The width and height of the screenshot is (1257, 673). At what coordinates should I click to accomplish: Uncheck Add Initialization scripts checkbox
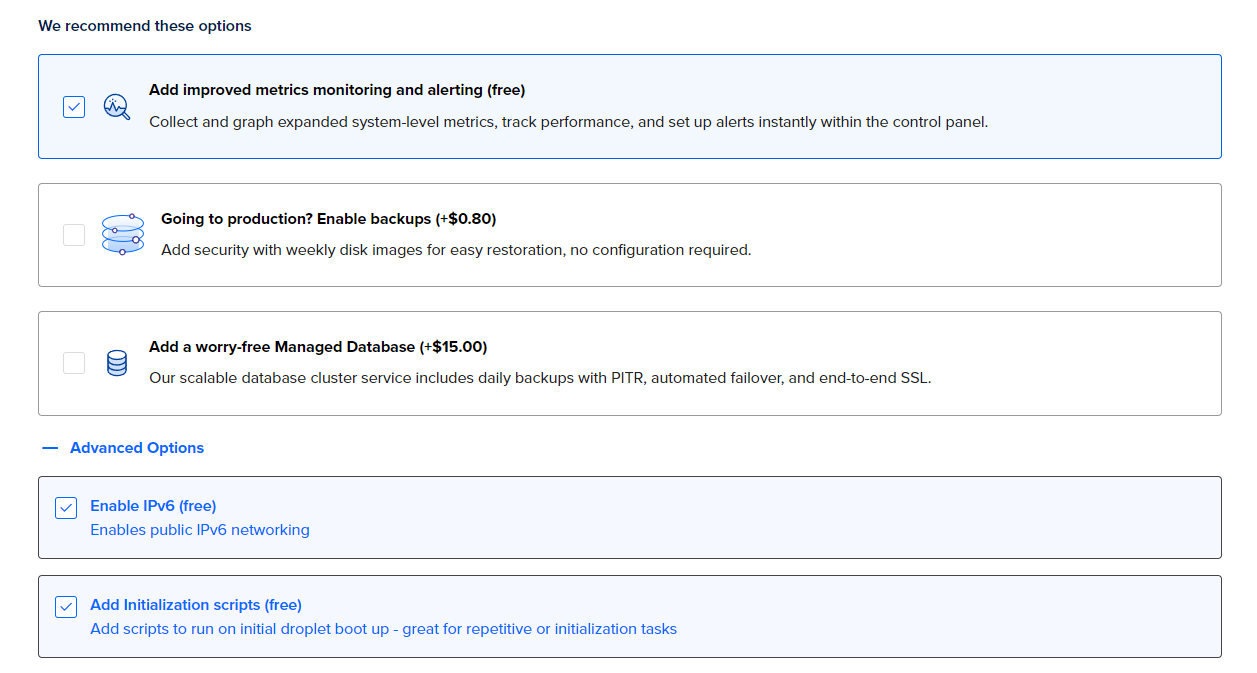(66, 607)
